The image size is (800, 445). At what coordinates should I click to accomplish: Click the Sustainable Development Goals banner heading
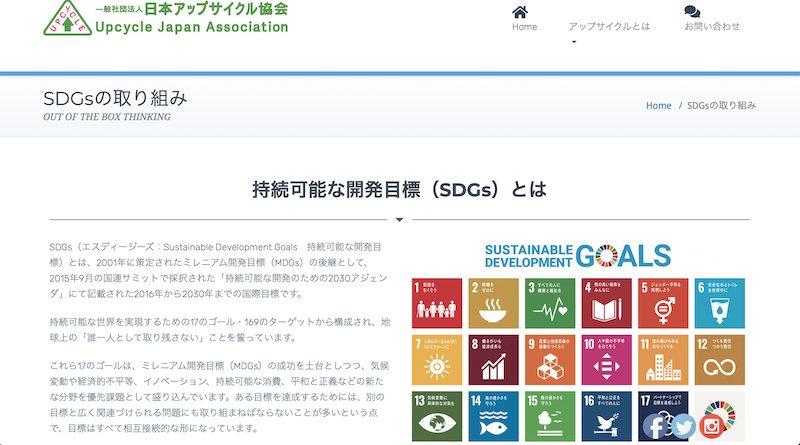(x=578, y=254)
